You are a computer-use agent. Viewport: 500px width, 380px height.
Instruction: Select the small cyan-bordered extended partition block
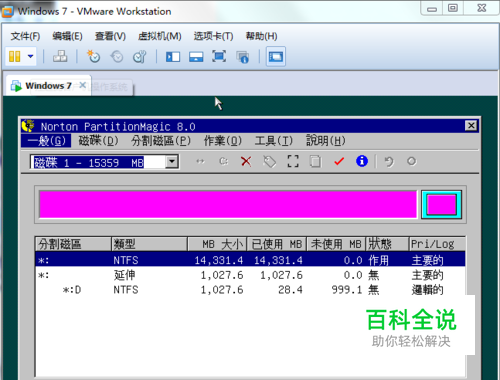pos(441,204)
